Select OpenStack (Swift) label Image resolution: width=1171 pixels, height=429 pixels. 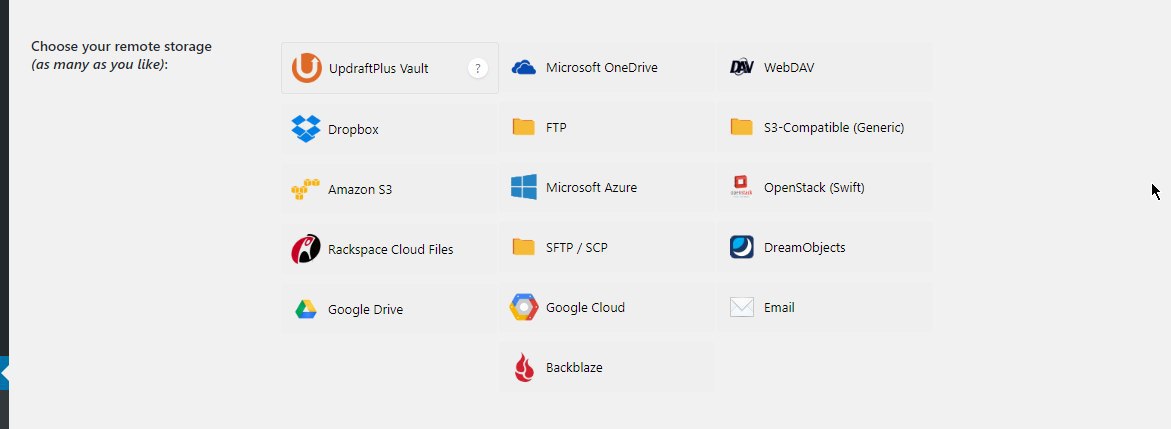[814, 188]
